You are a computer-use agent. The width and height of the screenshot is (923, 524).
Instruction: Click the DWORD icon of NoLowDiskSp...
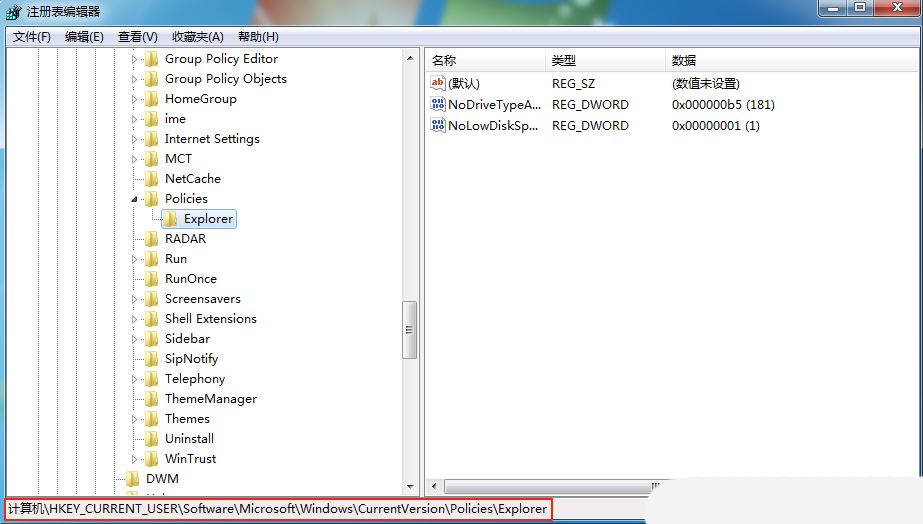(437, 125)
